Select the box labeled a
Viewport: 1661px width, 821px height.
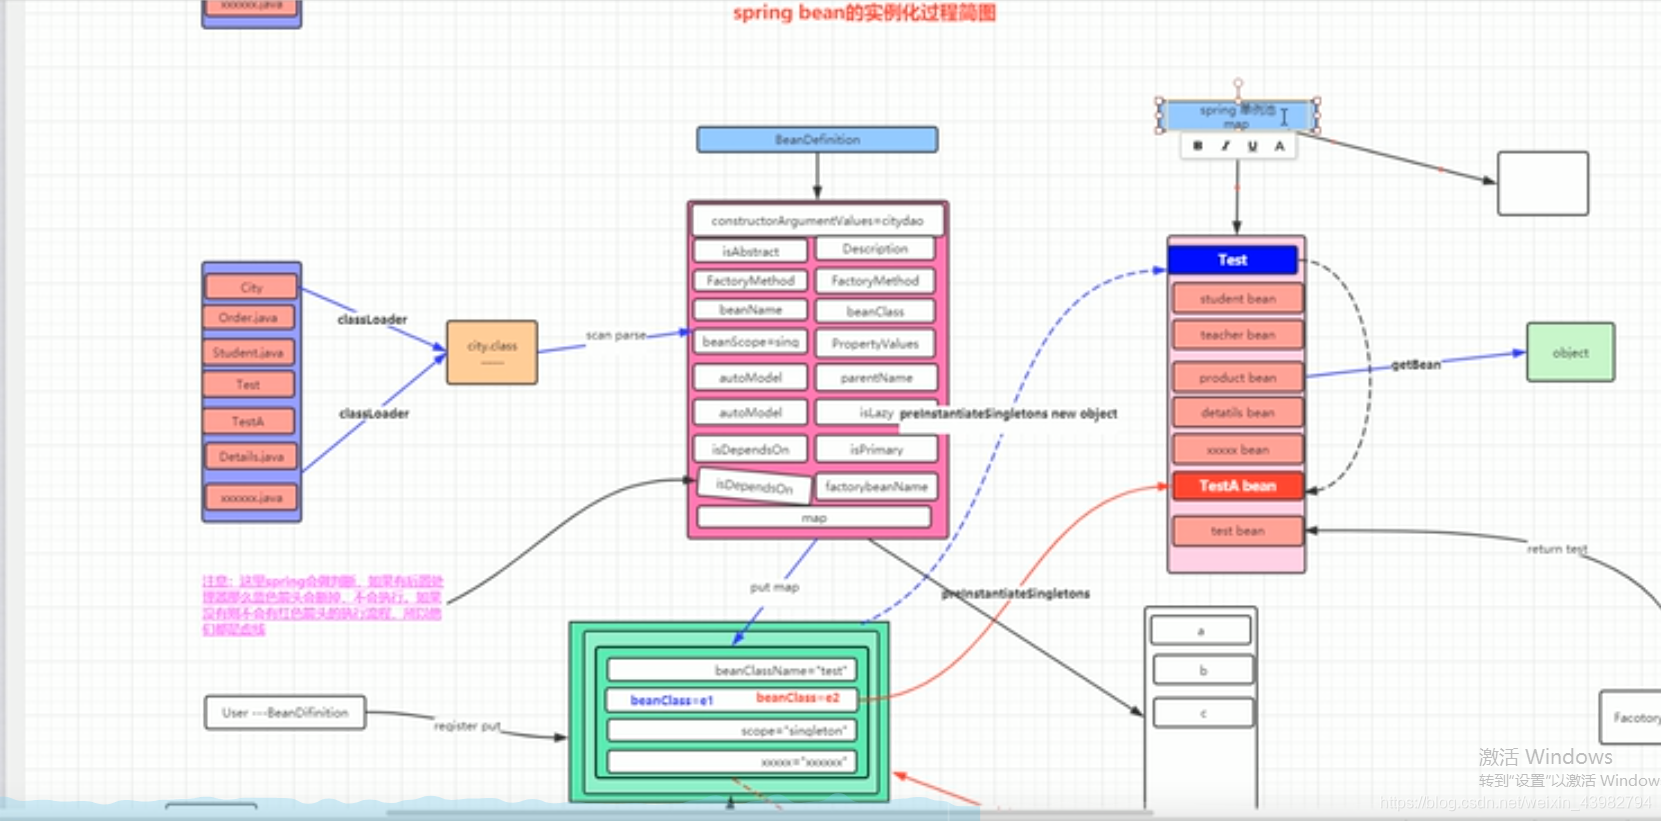tap(1201, 630)
